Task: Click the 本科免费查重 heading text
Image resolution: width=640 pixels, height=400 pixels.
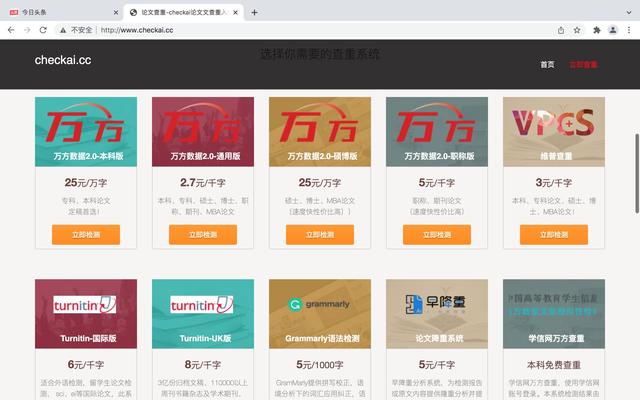Action: coord(554,365)
